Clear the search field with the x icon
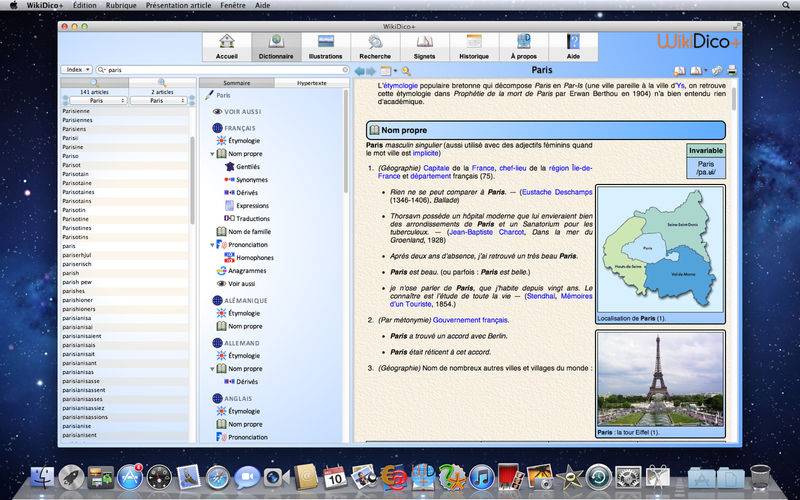800x500 pixels. click(x=345, y=70)
